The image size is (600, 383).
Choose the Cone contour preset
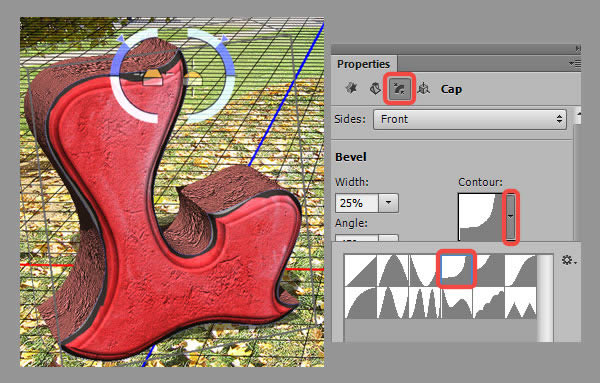[x=393, y=271]
